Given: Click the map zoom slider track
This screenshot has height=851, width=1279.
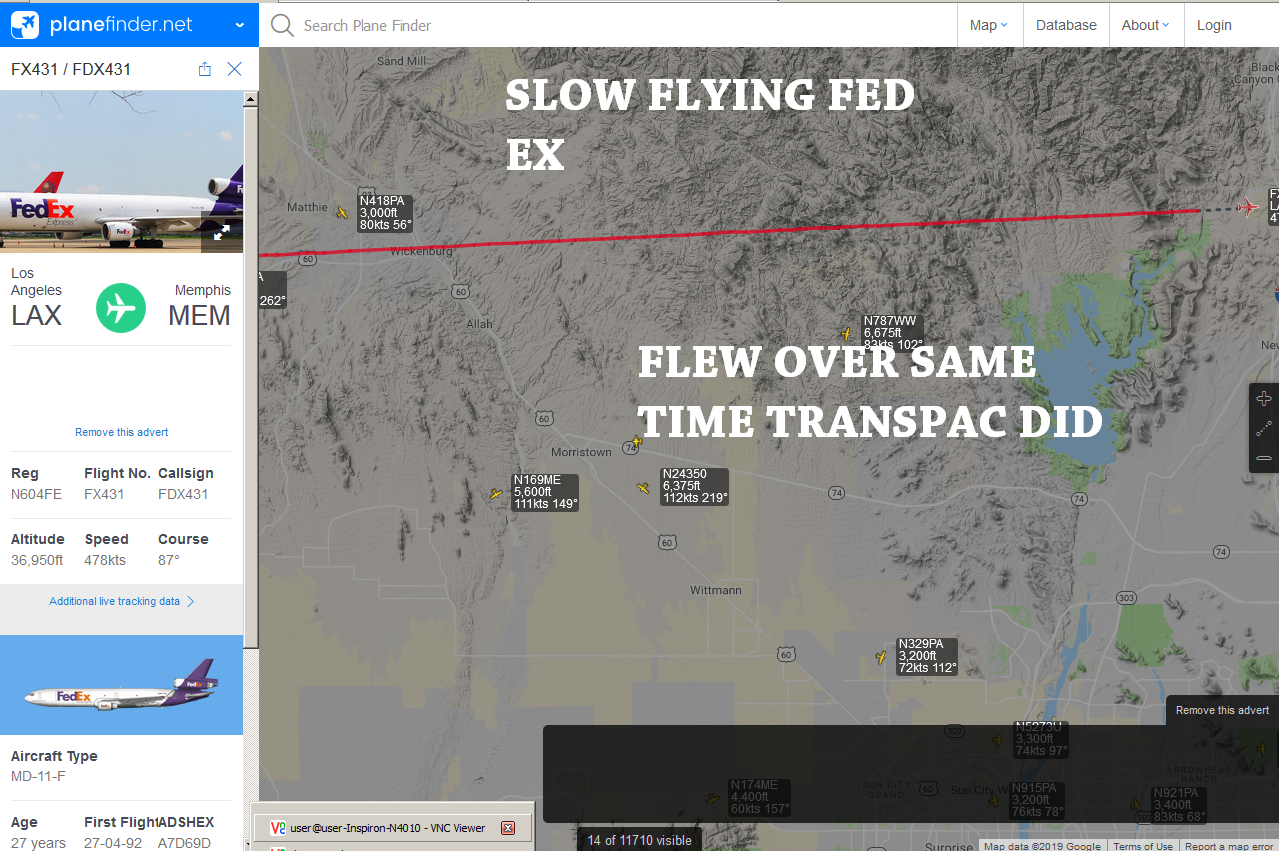Looking at the screenshot, I should [x=1264, y=429].
